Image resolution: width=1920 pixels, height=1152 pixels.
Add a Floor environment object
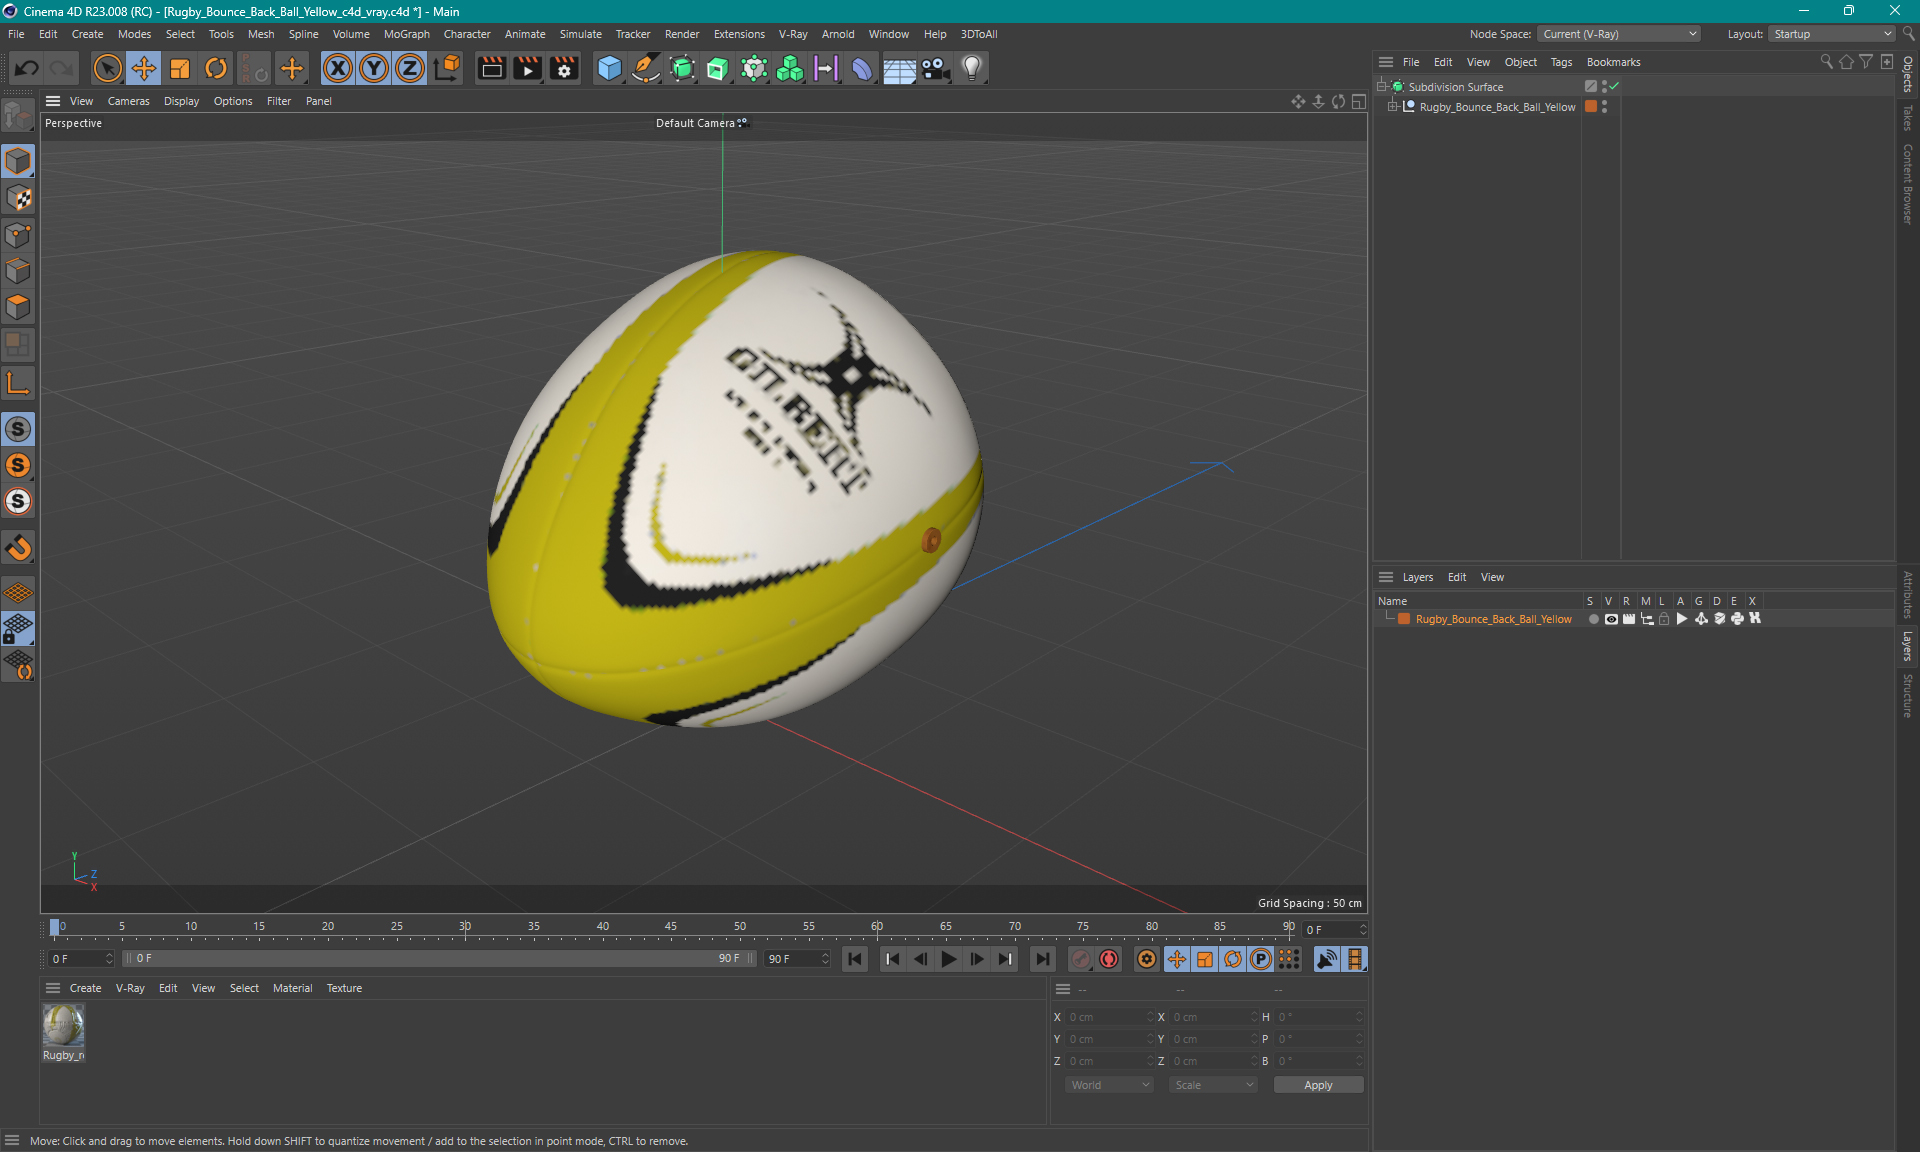click(899, 68)
